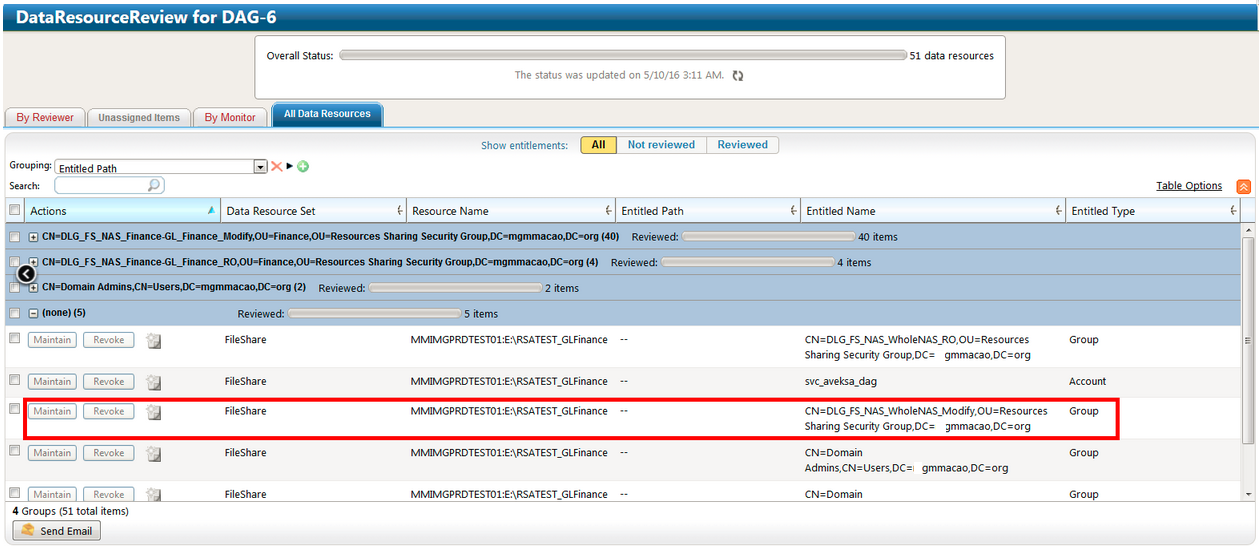Open the orange Table Options collapse icon
Image resolution: width=1259 pixels, height=548 pixels.
1243,186
